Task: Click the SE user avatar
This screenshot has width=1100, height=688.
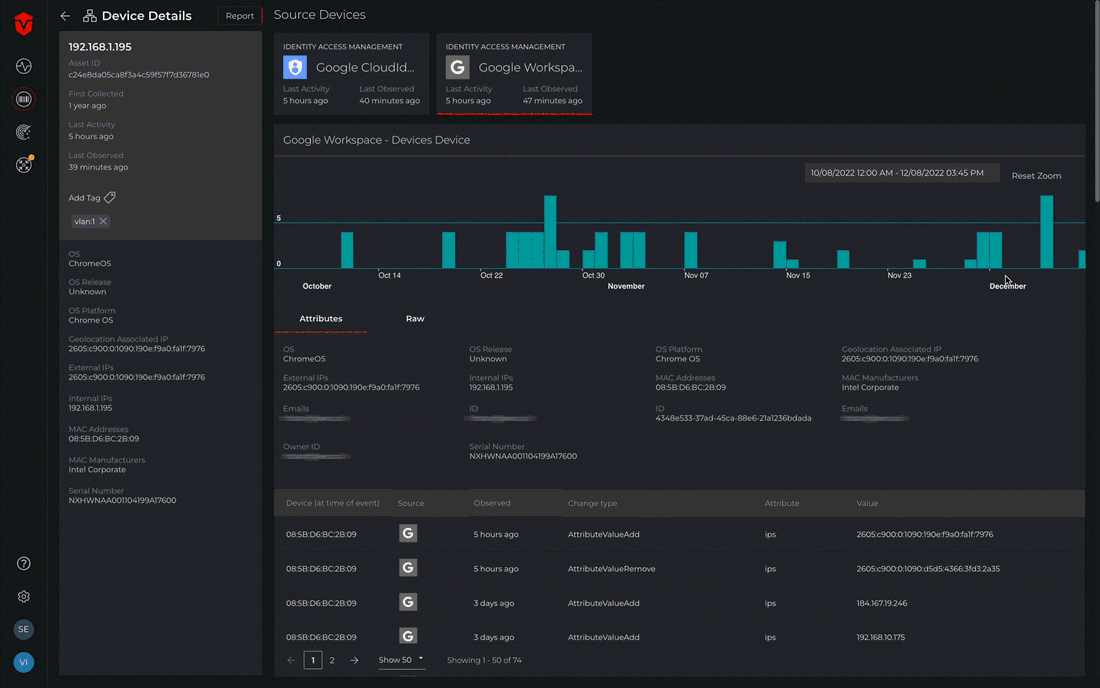Action: 24,629
